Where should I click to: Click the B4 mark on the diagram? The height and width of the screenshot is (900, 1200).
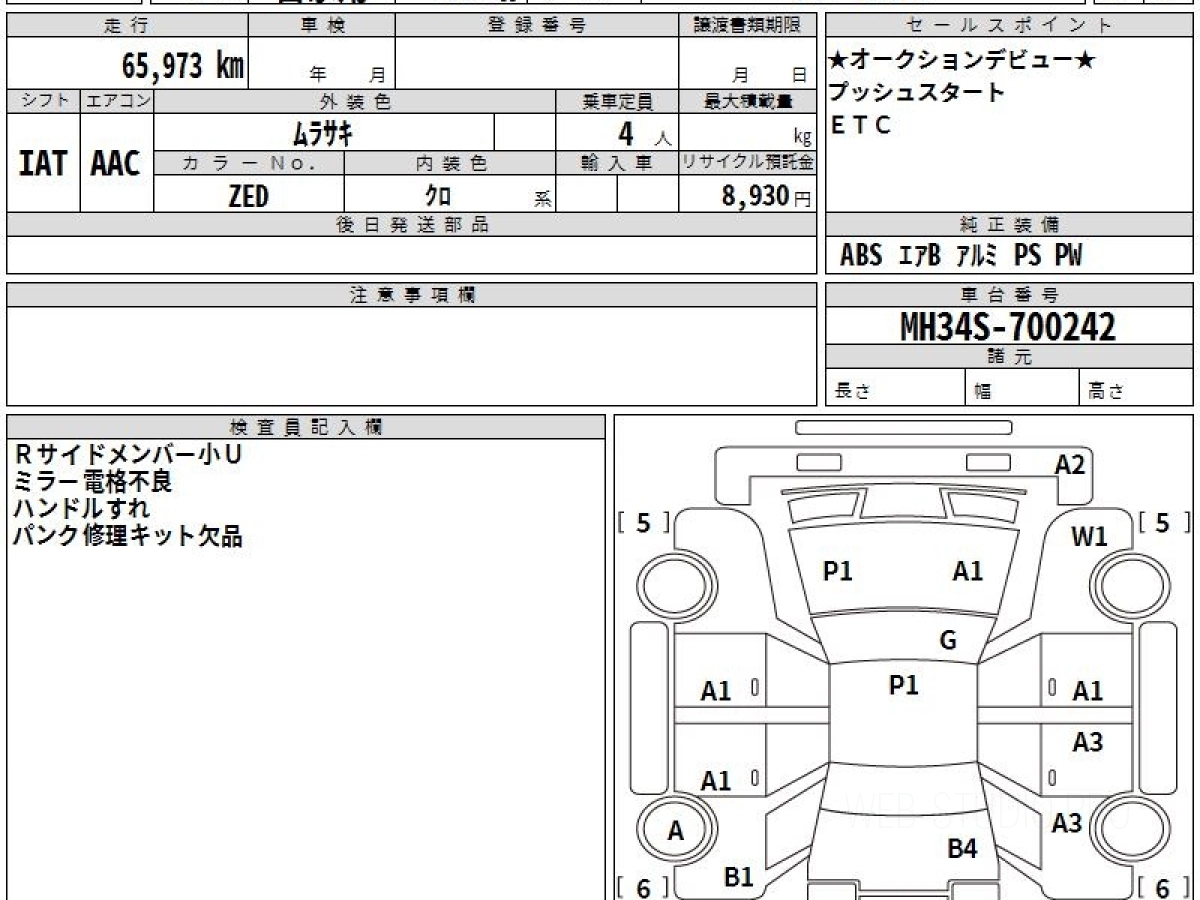(x=962, y=849)
